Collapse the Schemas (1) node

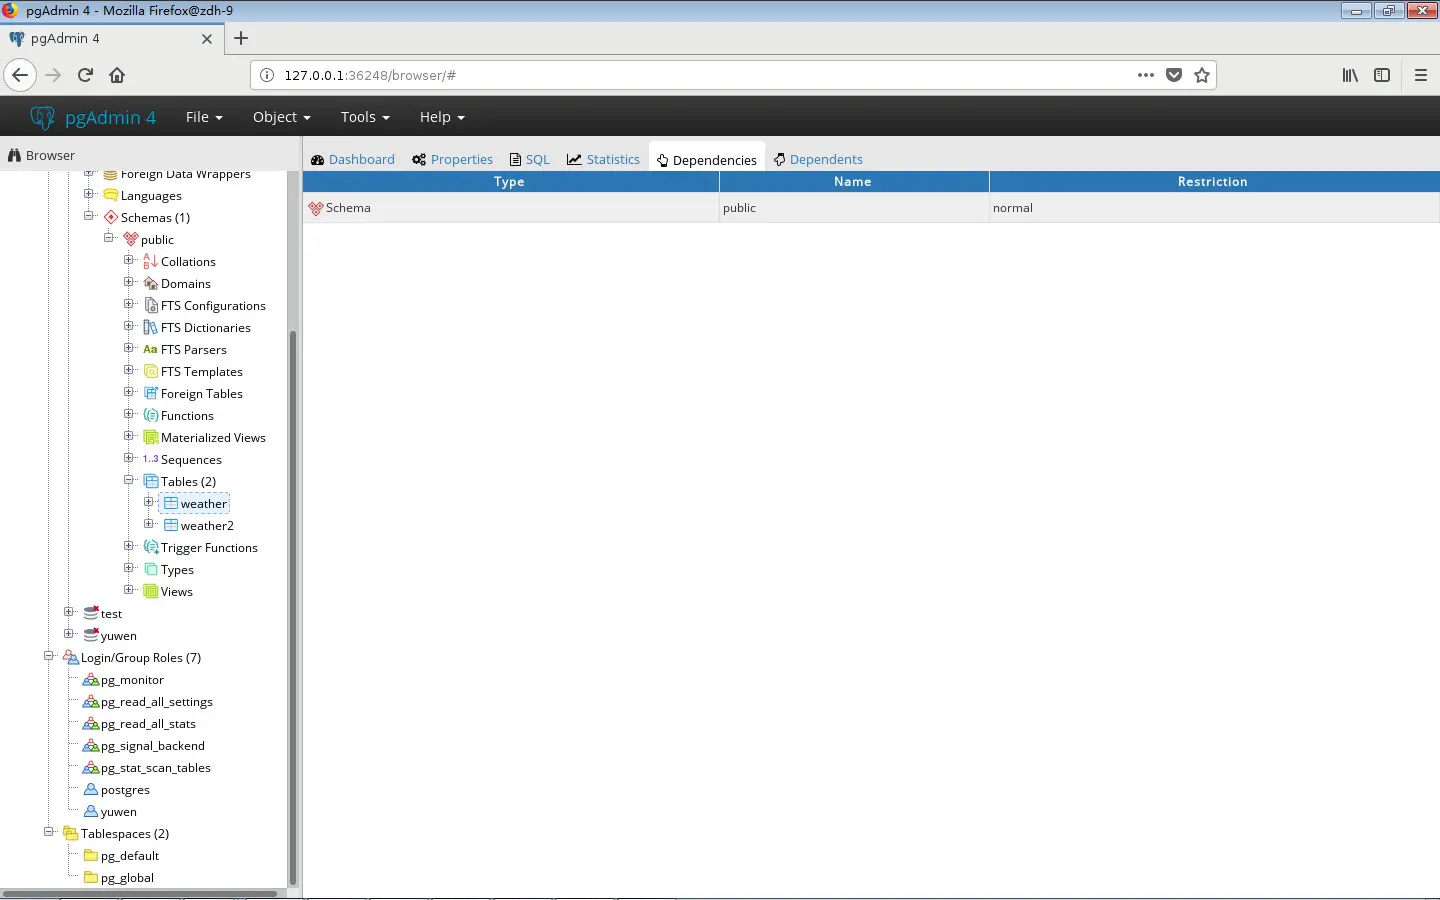pos(89,216)
